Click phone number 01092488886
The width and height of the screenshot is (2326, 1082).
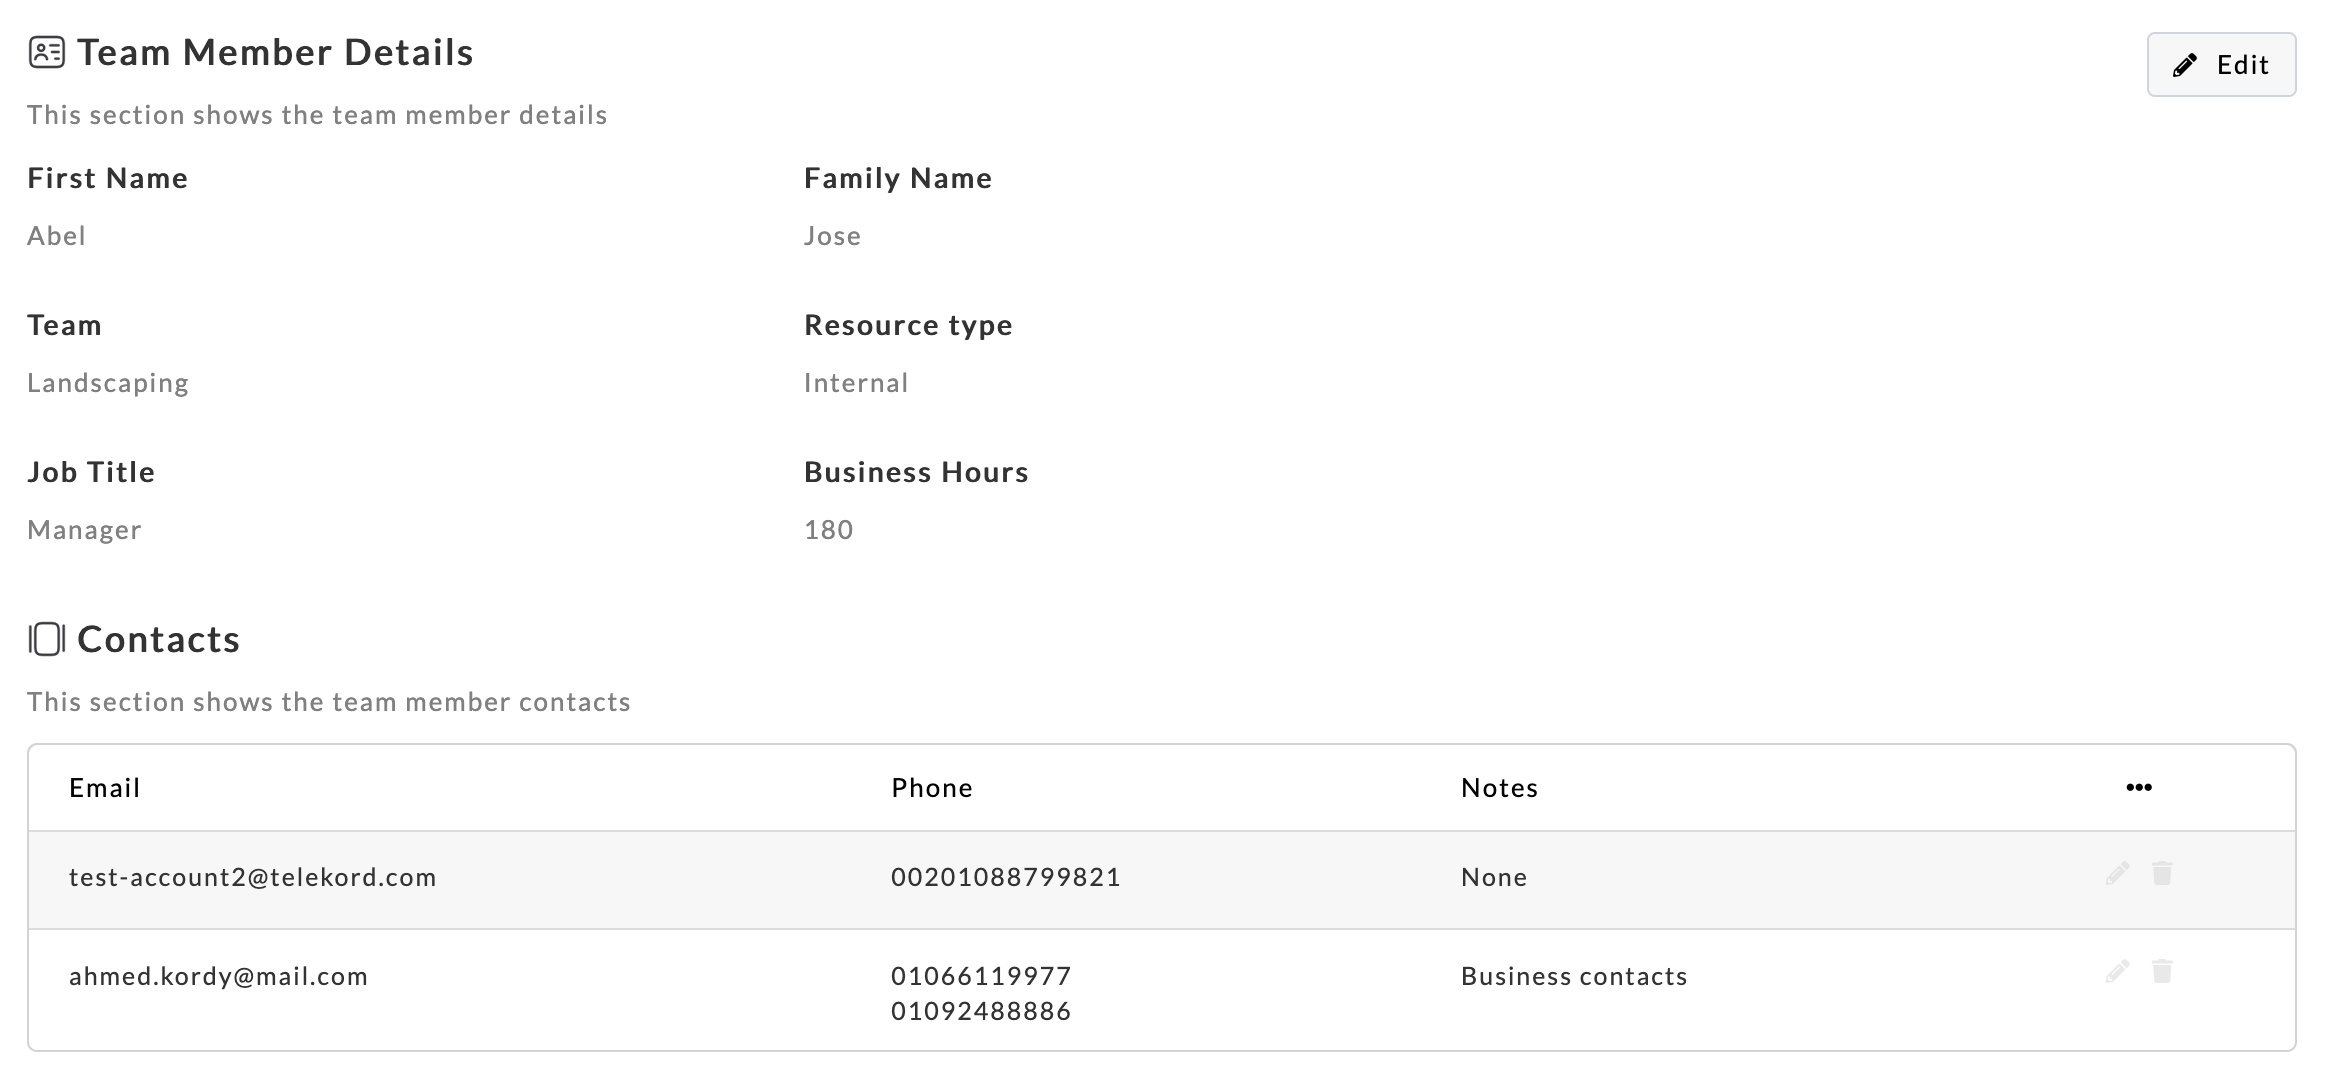click(x=981, y=1011)
